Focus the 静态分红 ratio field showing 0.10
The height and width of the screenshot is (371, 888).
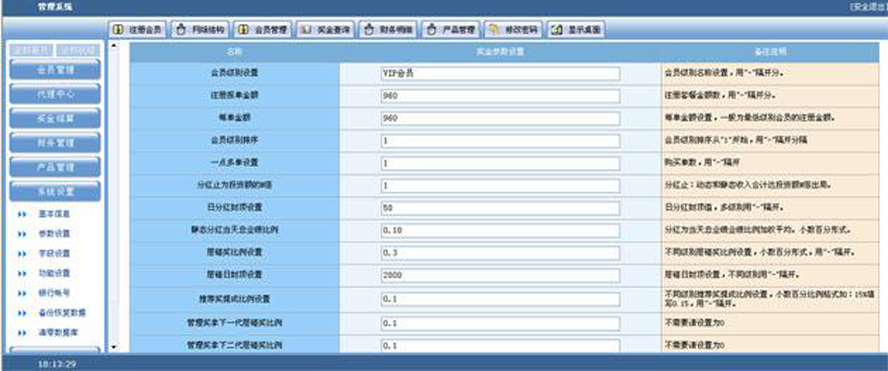point(500,231)
